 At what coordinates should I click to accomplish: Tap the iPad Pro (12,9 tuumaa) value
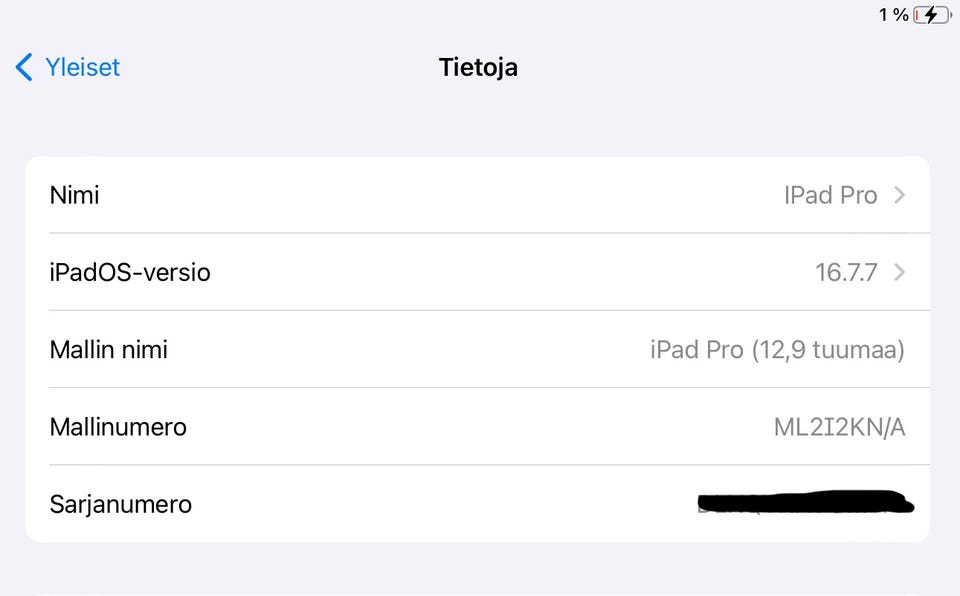click(x=777, y=350)
